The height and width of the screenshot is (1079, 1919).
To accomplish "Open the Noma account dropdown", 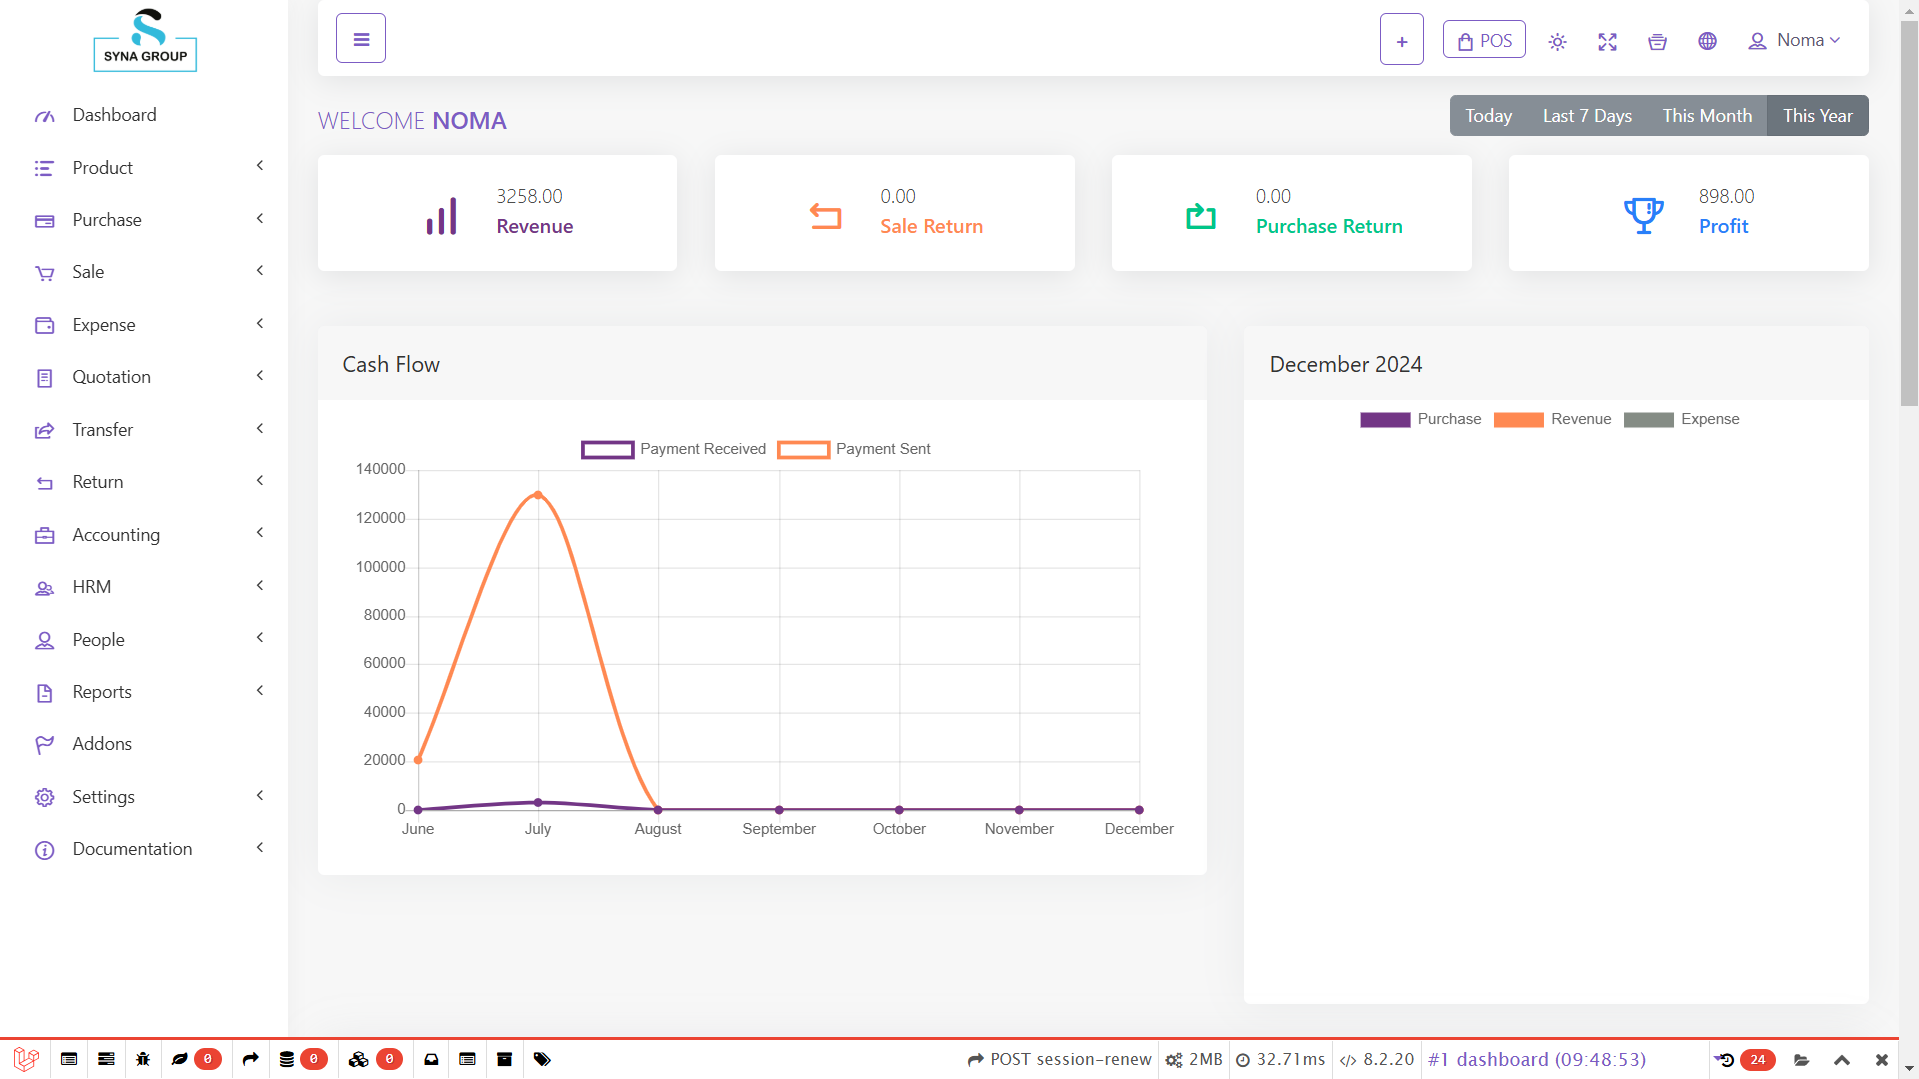I will coord(1794,40).
